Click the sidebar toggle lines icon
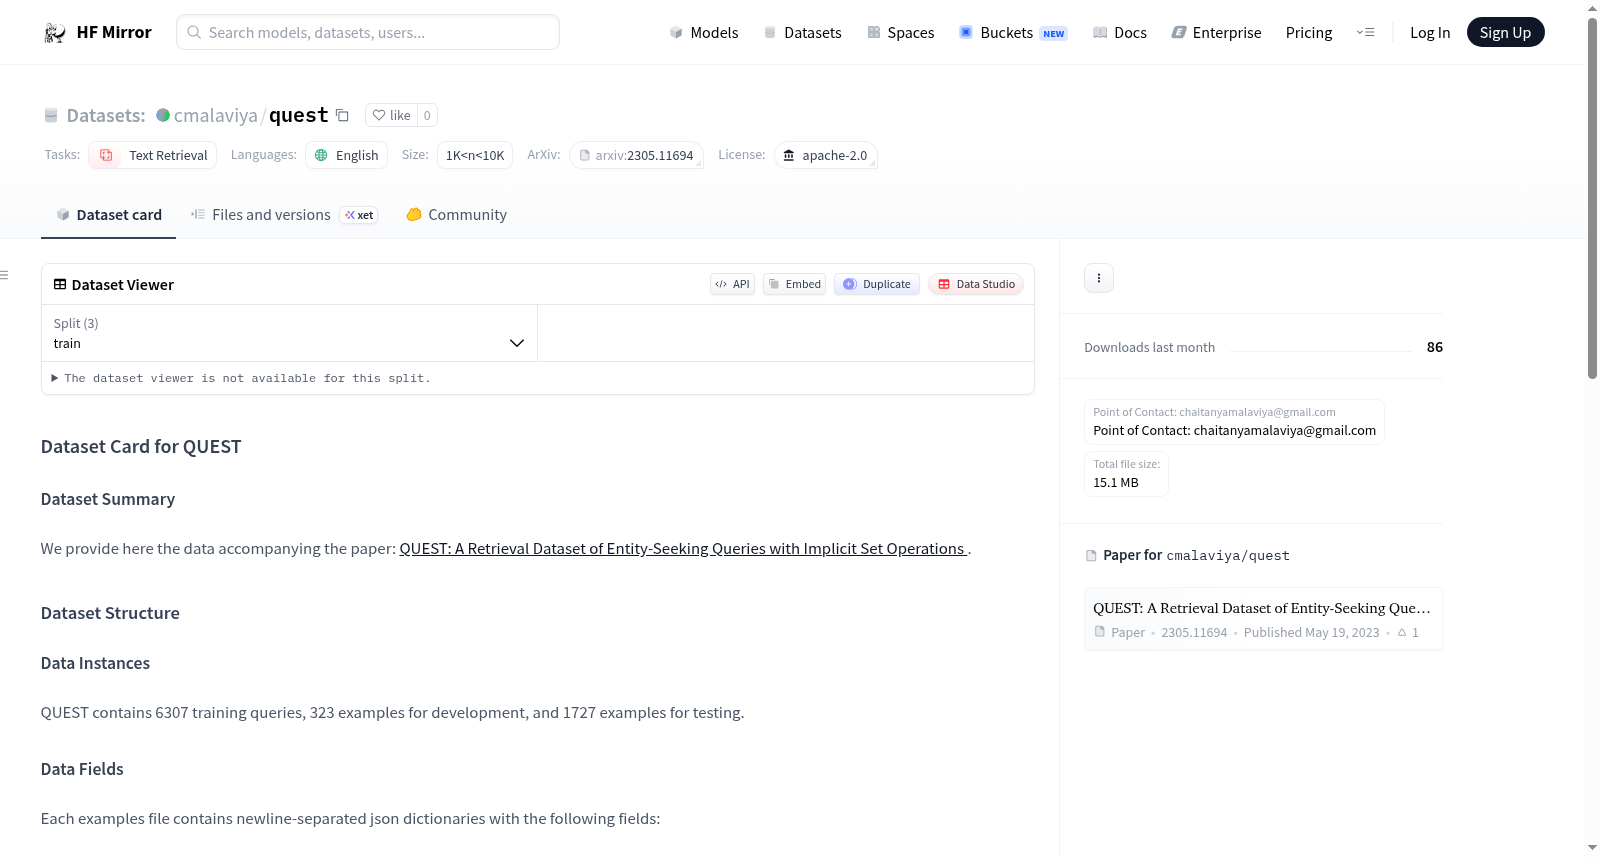The width and height of the screenshot is (1600, 857). click(5, 275)
